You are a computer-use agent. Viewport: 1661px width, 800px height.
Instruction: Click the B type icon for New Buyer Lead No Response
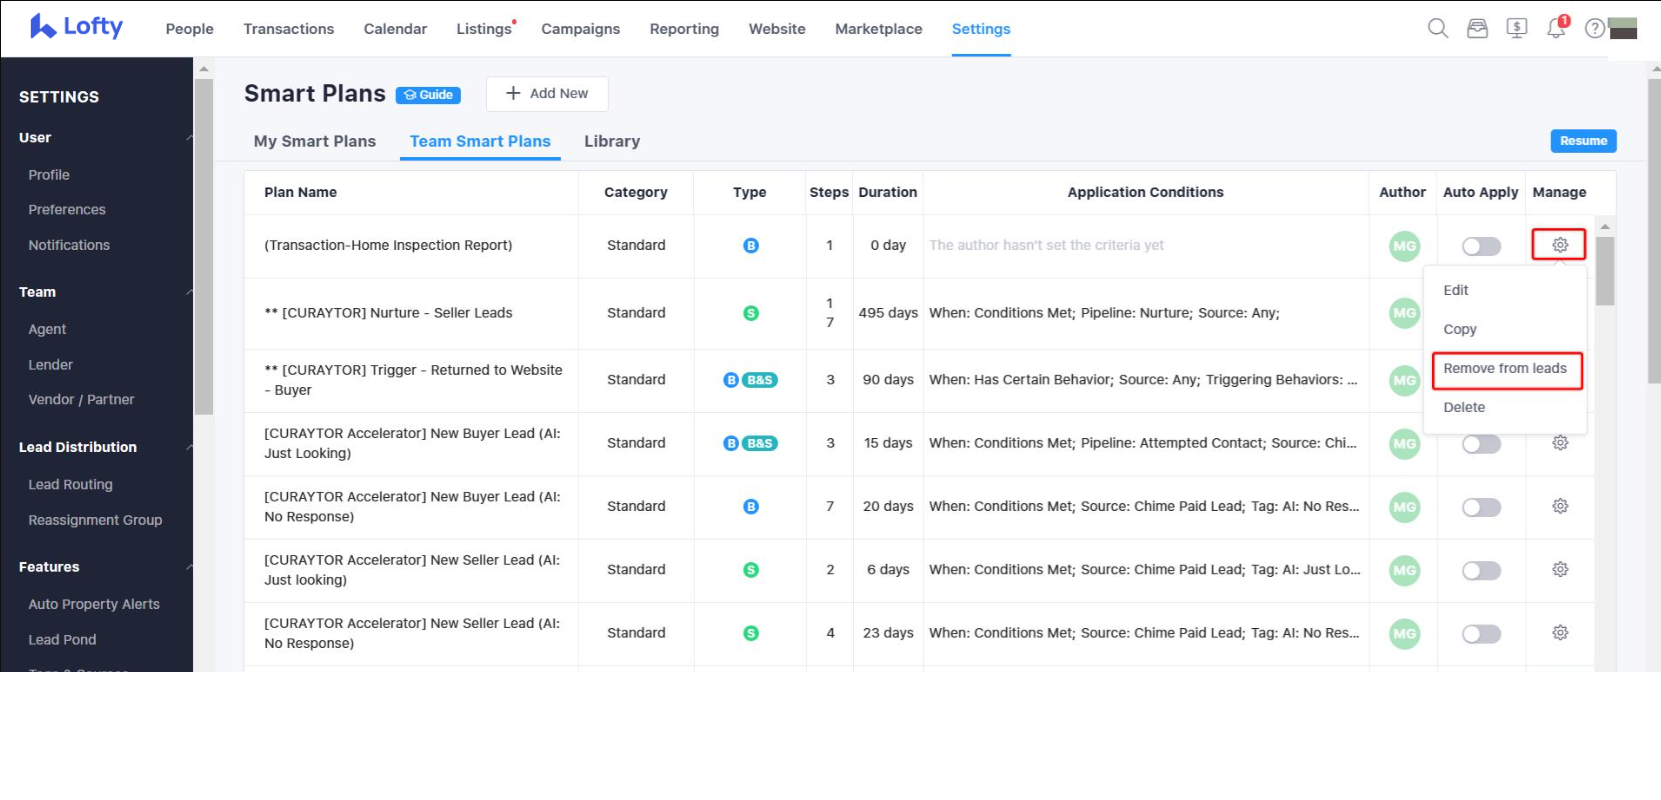point(751,507)
